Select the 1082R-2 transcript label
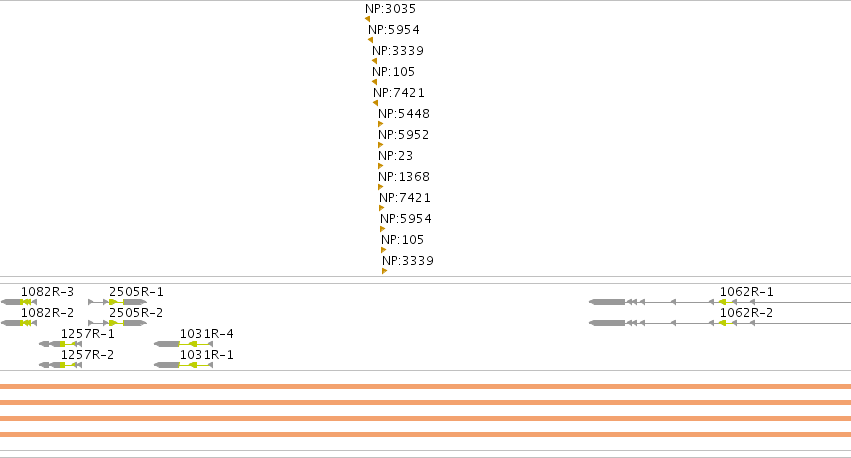 tap(47, 313)
